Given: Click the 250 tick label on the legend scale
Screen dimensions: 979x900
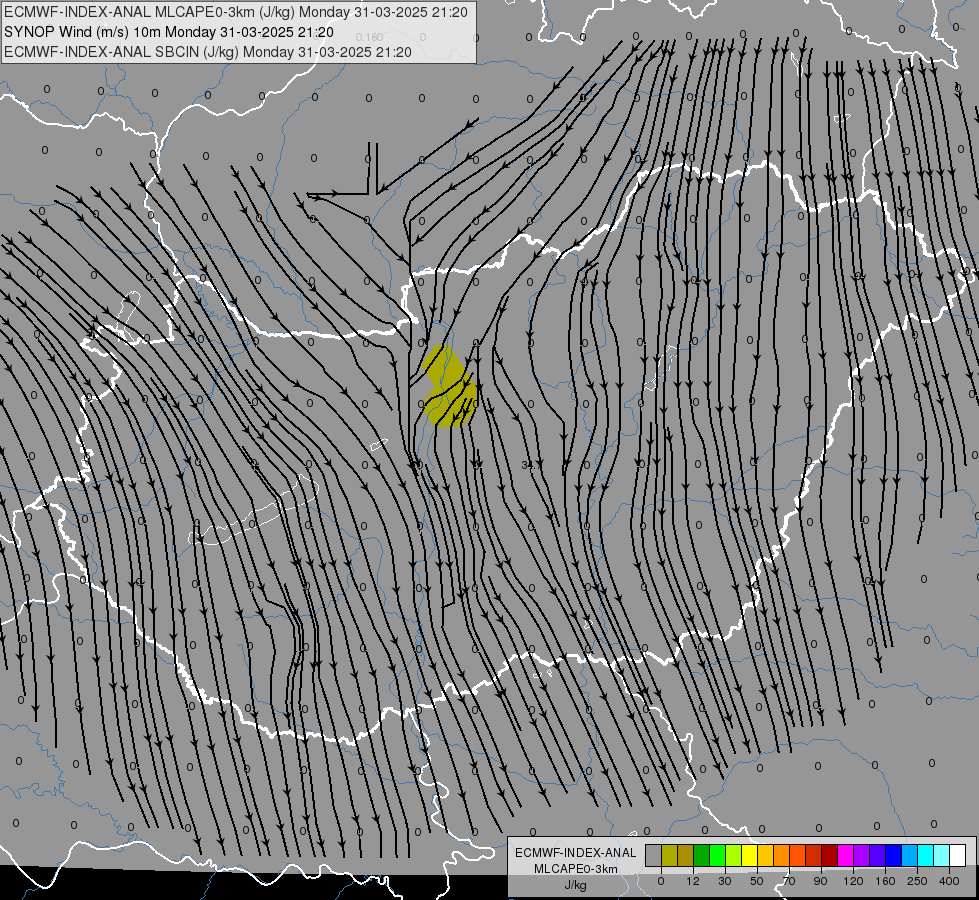Looking at the screenshot, I should (x=918, y=881).
